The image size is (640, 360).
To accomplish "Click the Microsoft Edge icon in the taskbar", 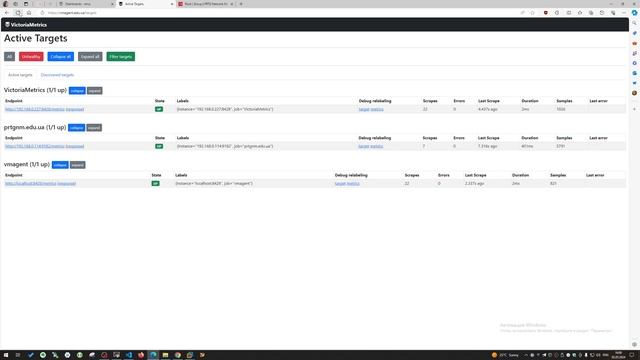I will [x=153, y=355].
